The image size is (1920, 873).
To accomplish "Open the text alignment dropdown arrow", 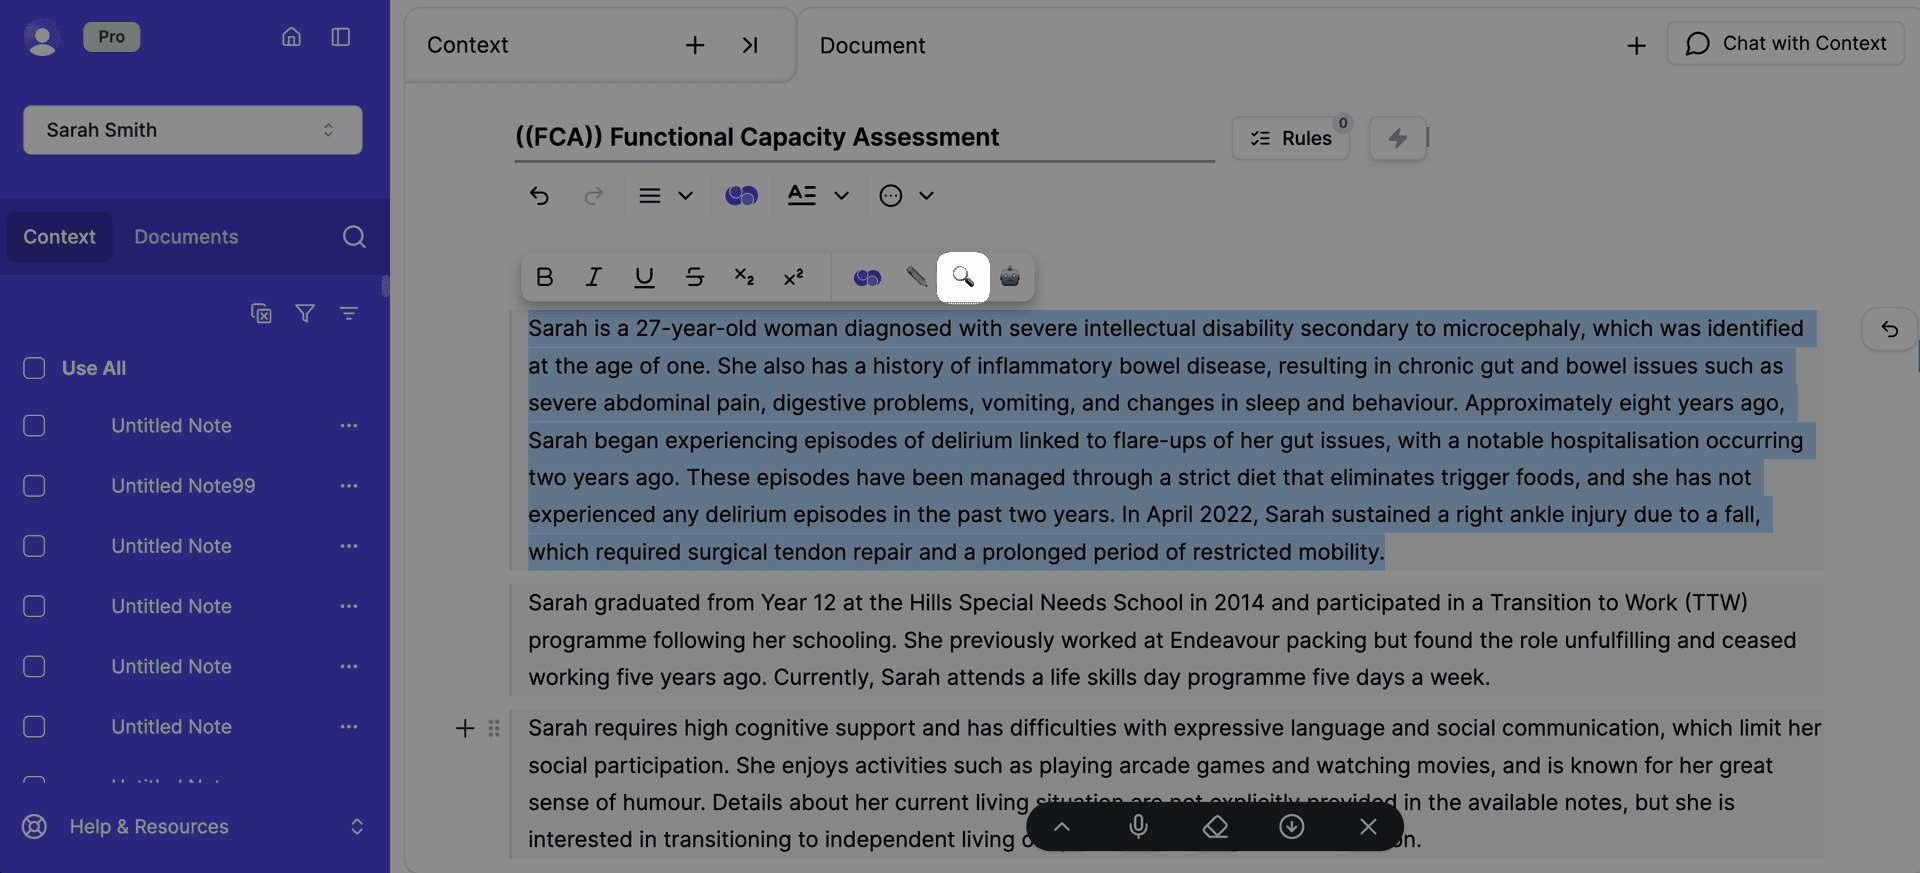I will (x=685, y=196).
